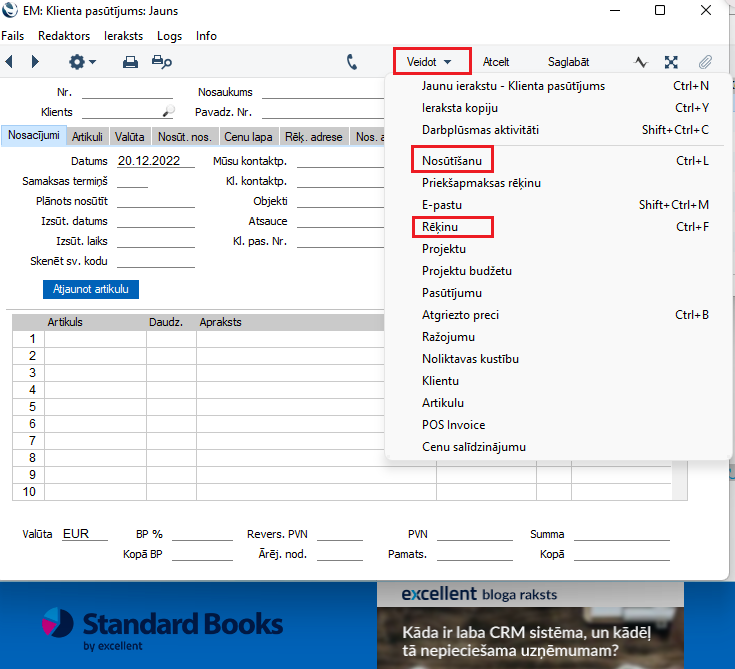The width and height of the screenshot is (735, 669).
Task: Click the printer icon
Action: [x=130, y=62]
